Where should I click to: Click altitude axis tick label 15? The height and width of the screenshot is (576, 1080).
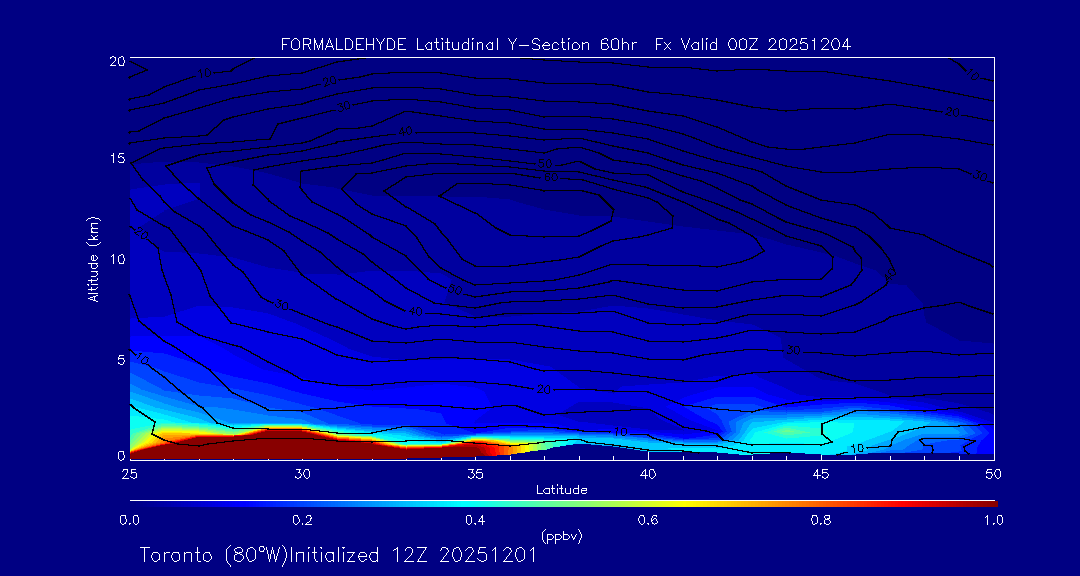116,159
